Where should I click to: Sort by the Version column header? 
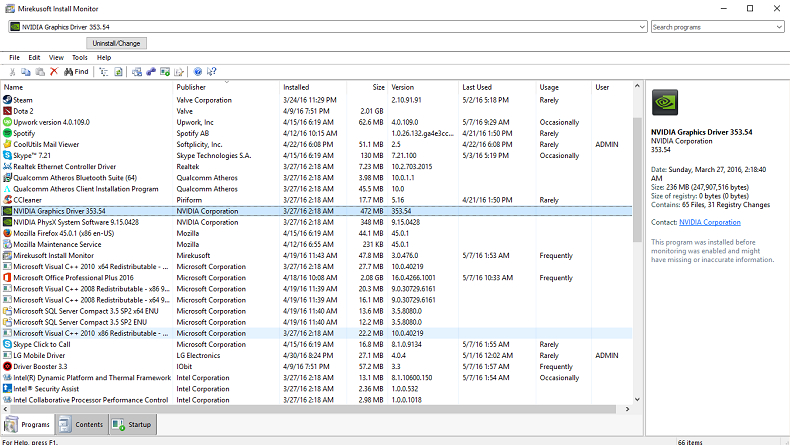click(x=423, y=87)
